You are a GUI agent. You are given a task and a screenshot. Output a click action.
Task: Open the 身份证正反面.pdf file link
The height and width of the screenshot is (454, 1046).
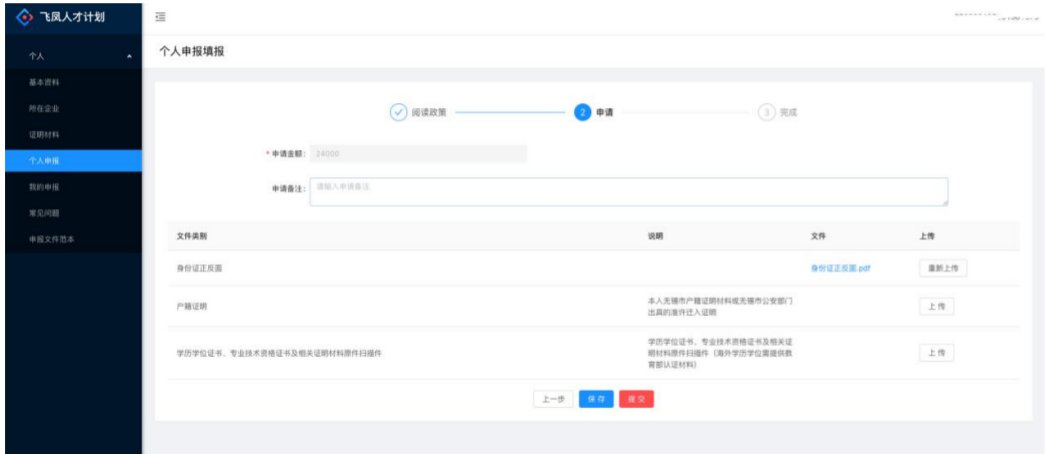tap(840, 268)
